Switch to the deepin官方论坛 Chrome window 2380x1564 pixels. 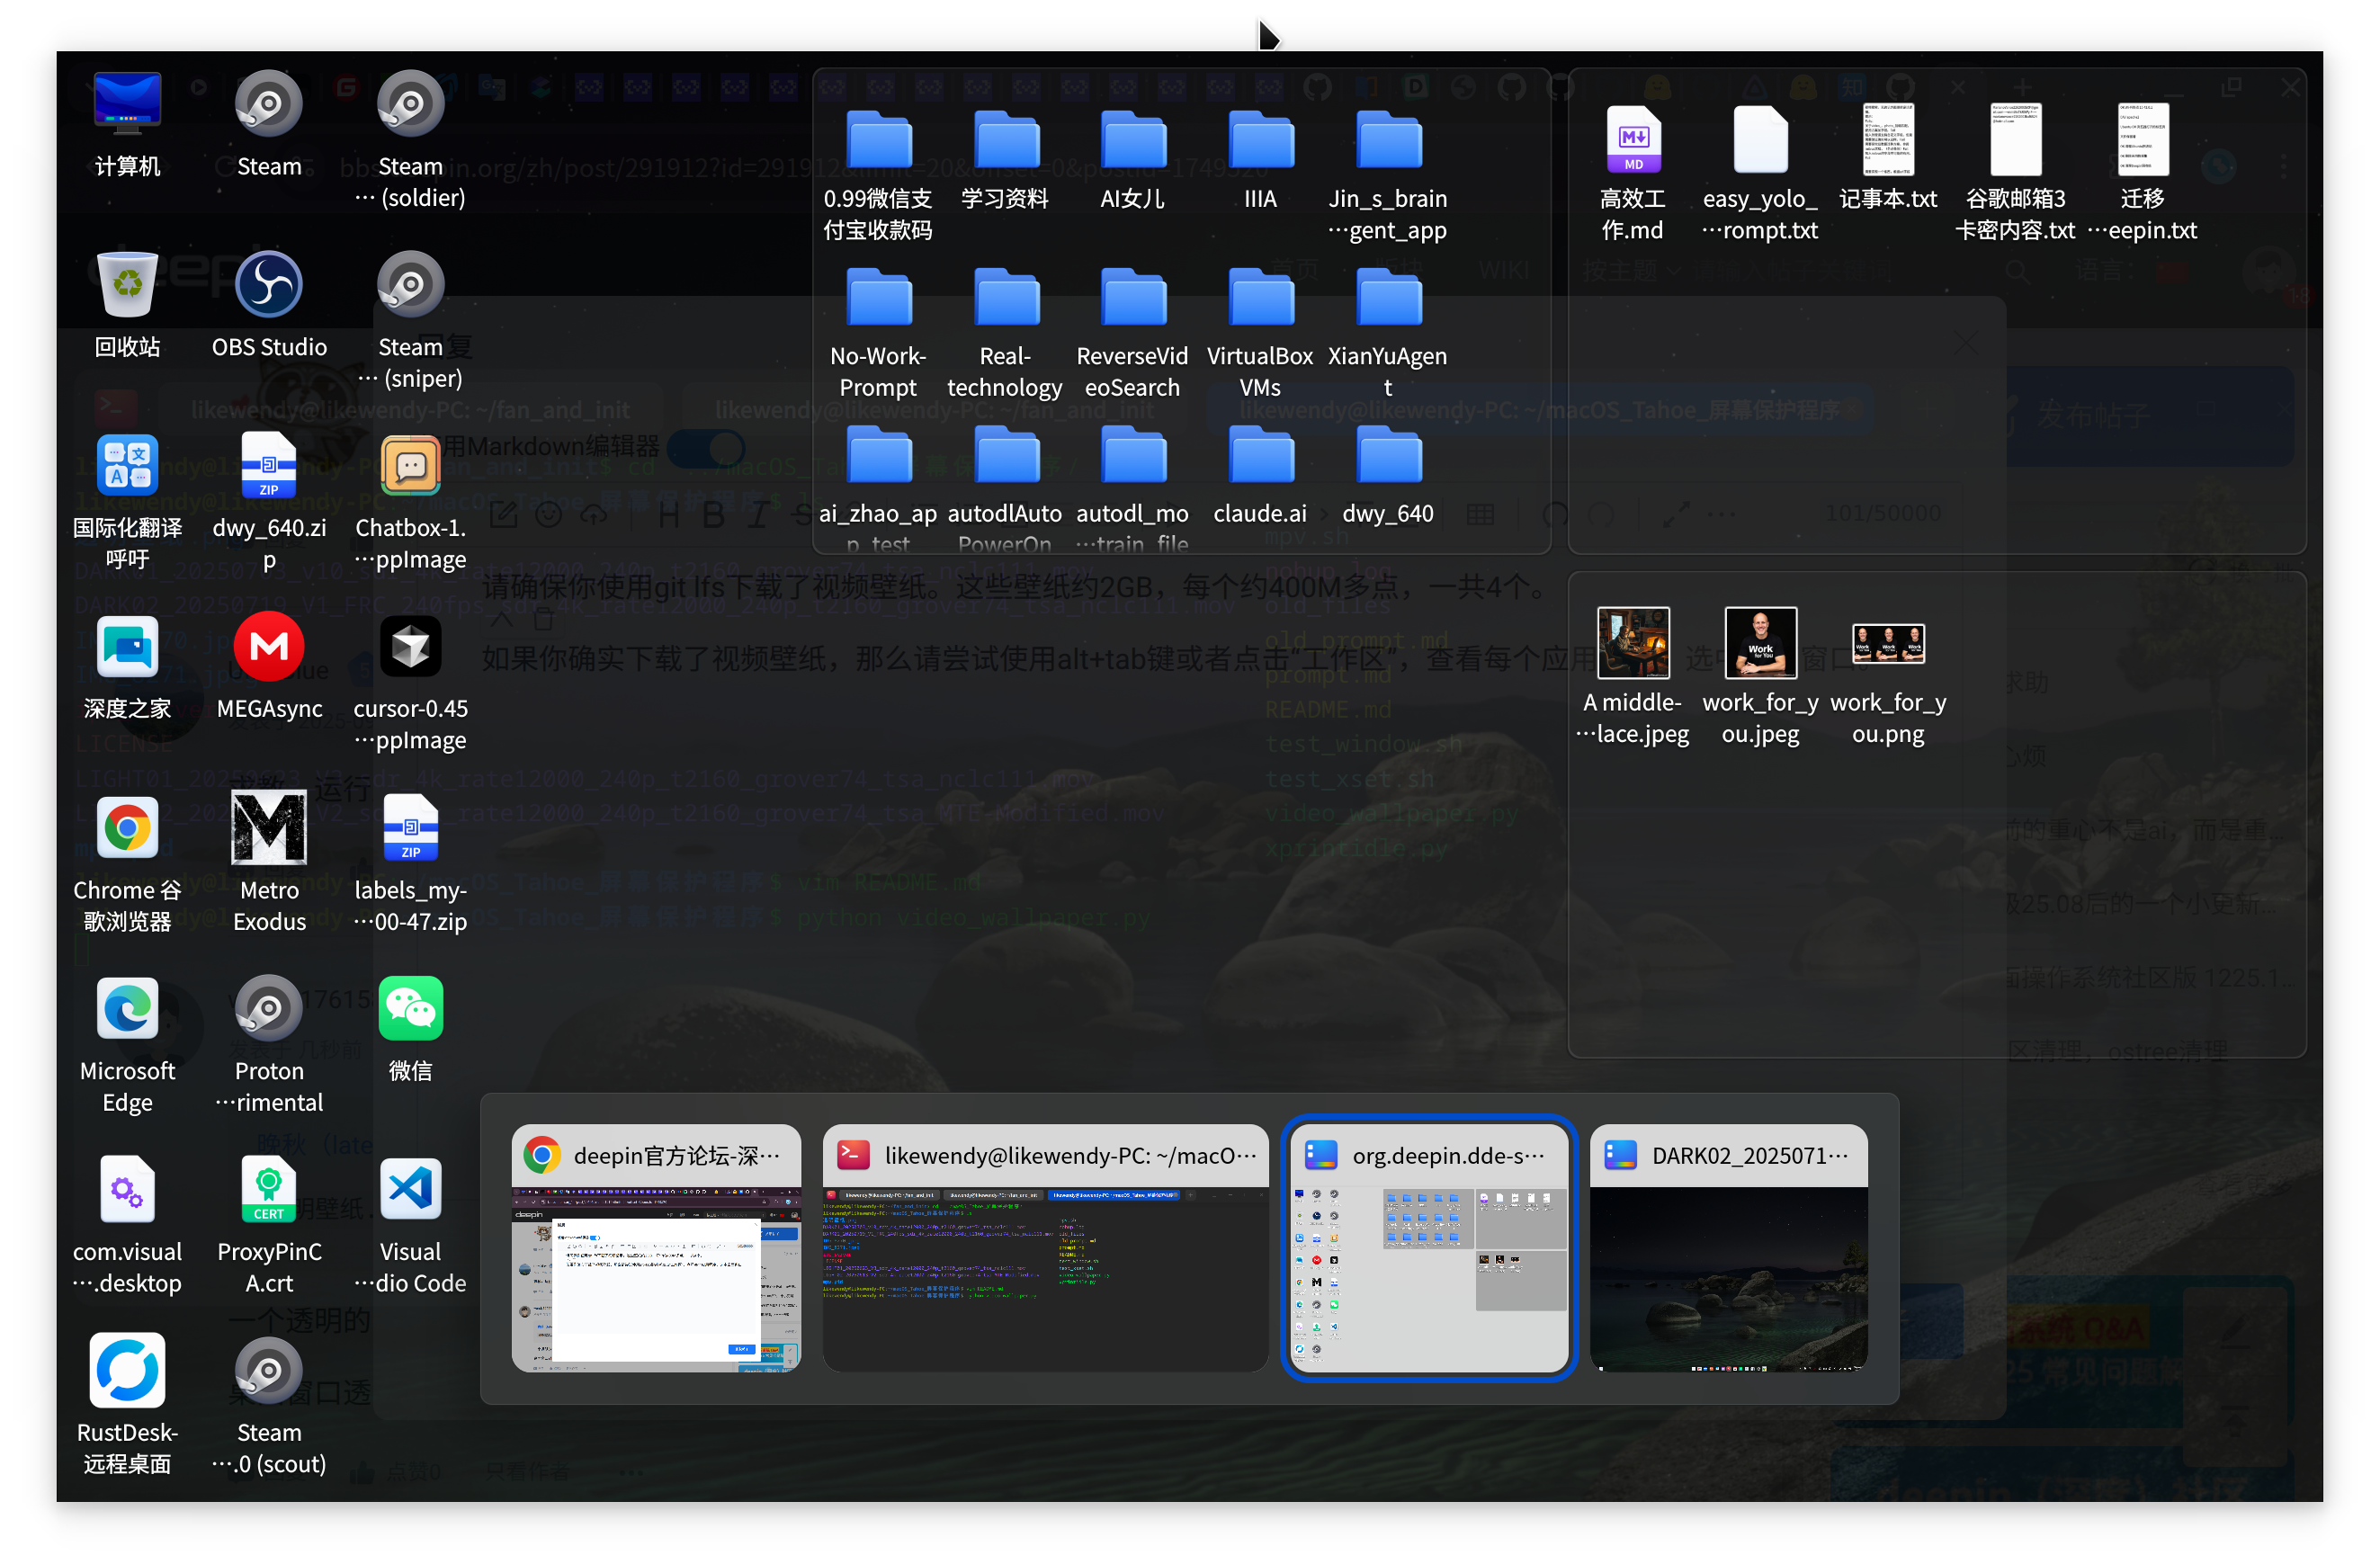pos(656,1248)
